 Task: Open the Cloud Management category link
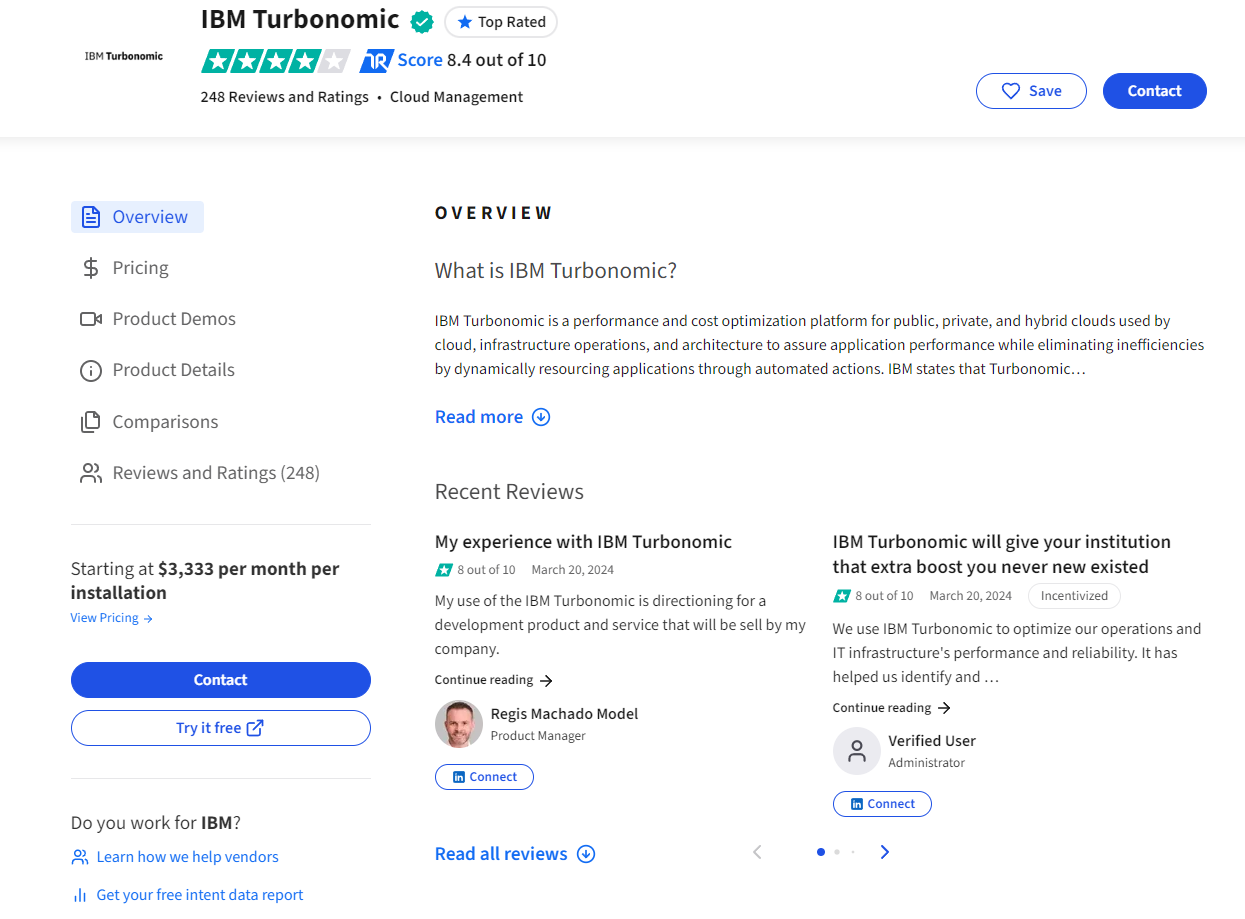tap(456, 97)
